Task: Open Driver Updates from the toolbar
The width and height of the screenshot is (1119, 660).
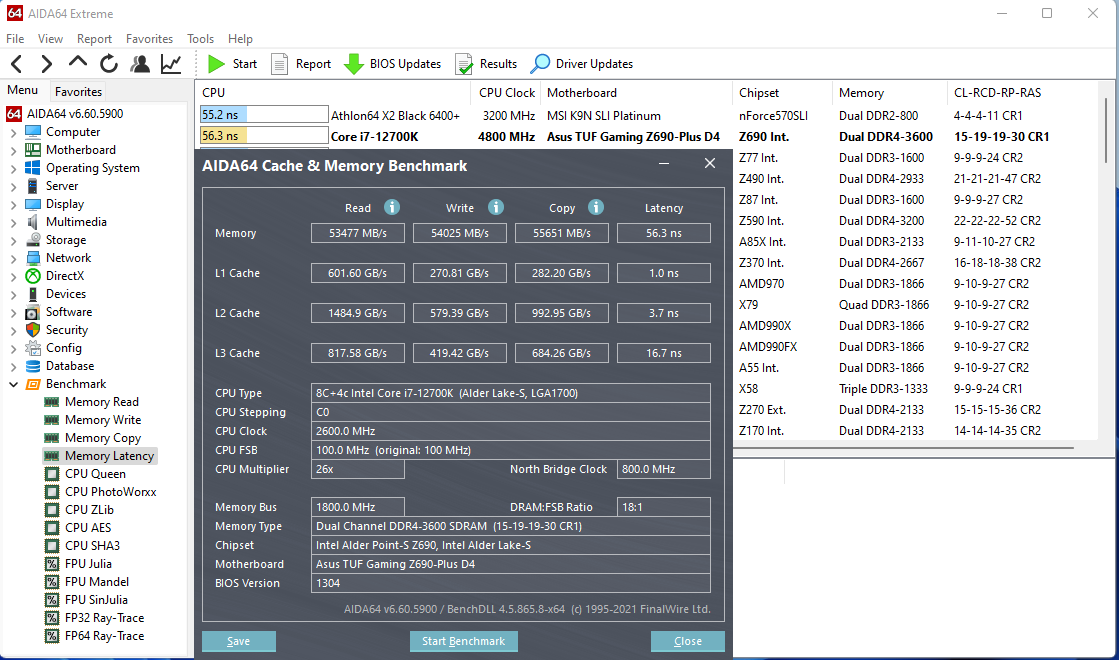Action: pyautogui.click(x=582, y=64)
